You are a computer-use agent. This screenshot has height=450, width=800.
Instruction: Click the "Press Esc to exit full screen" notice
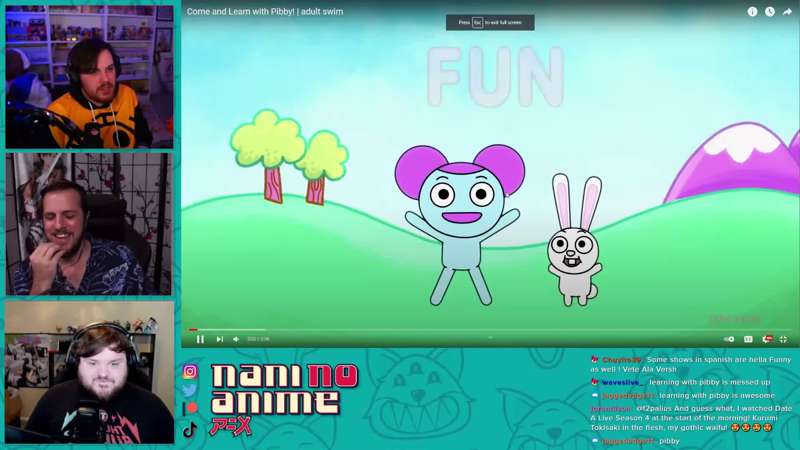(490, 22)
